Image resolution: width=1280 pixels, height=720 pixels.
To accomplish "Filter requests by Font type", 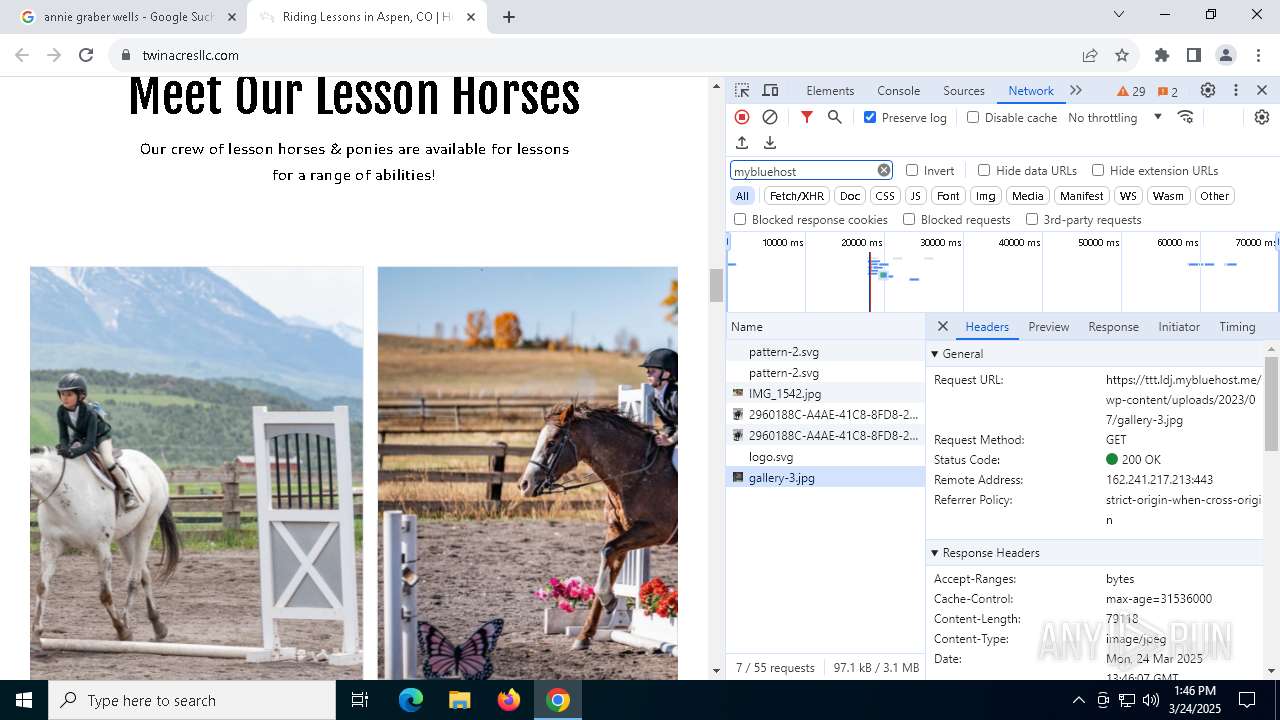I will pos(948,196).
